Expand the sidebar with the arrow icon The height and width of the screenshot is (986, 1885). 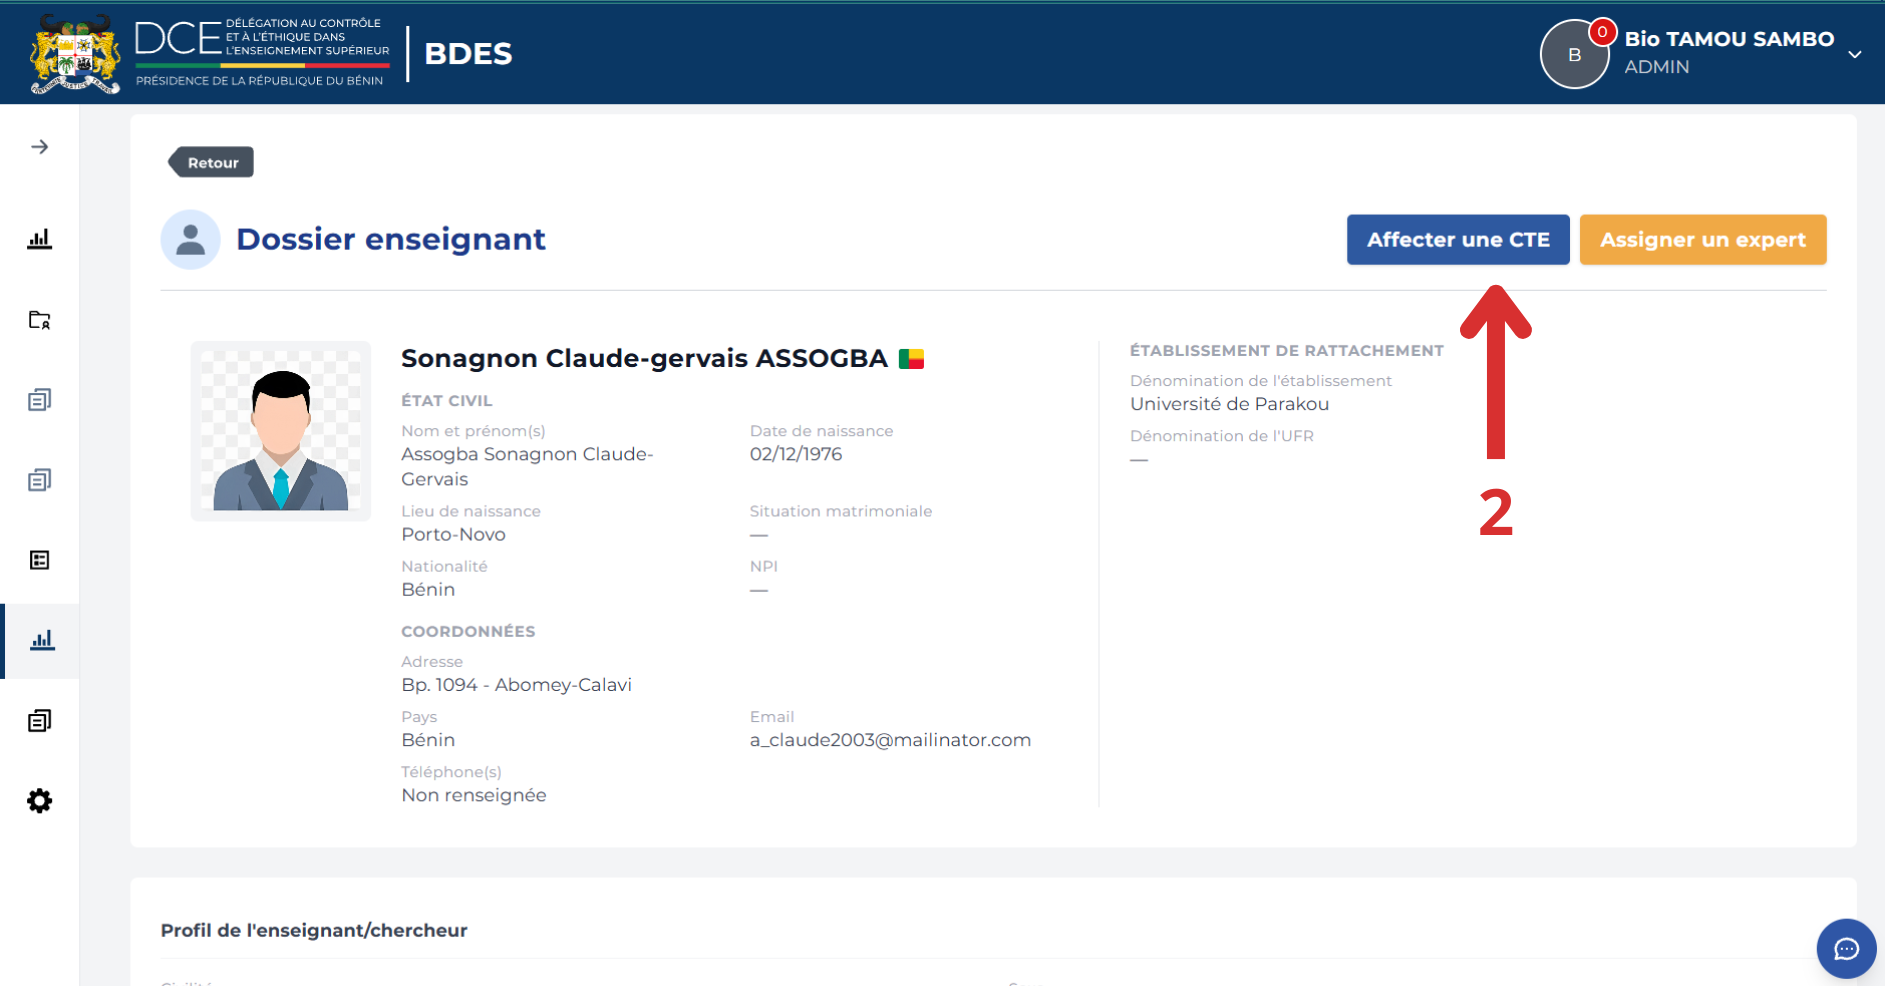[x=39, y=147]
